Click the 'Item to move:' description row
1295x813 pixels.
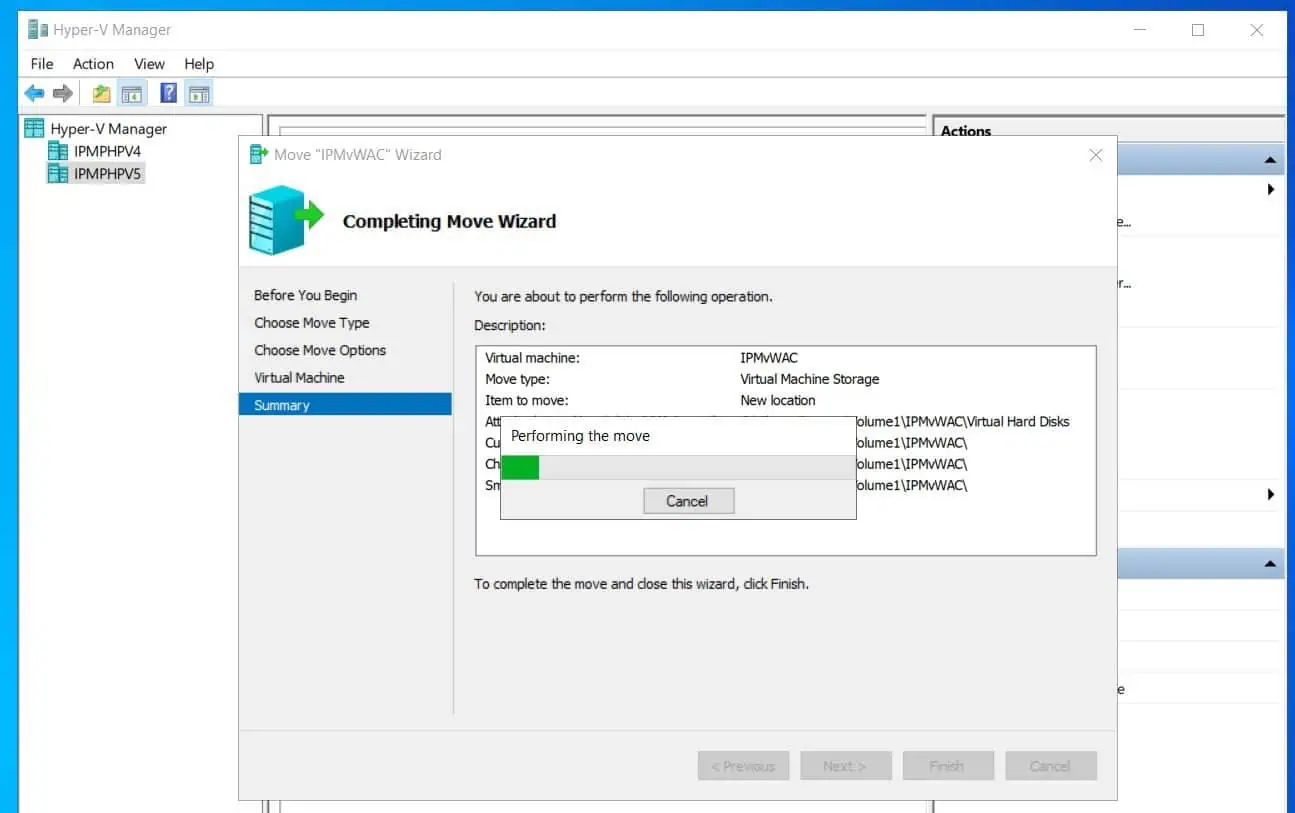pos(785,400)
